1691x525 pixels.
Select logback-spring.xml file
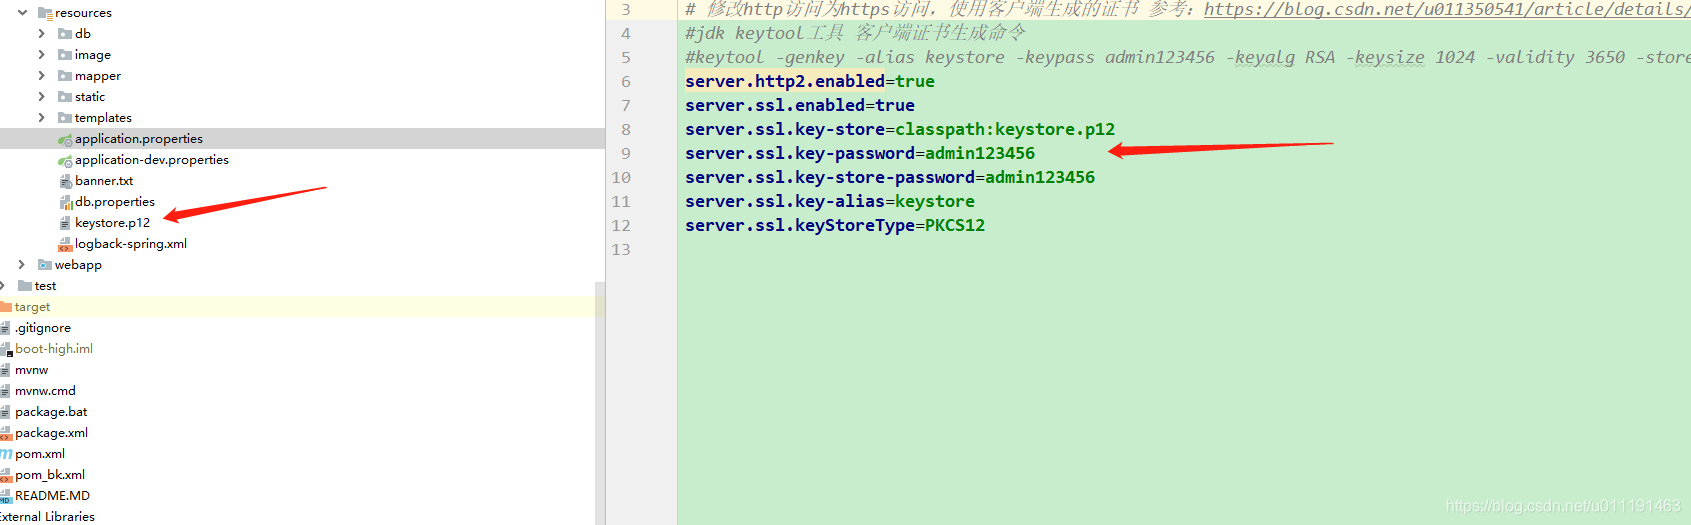[x=131, y=244]
